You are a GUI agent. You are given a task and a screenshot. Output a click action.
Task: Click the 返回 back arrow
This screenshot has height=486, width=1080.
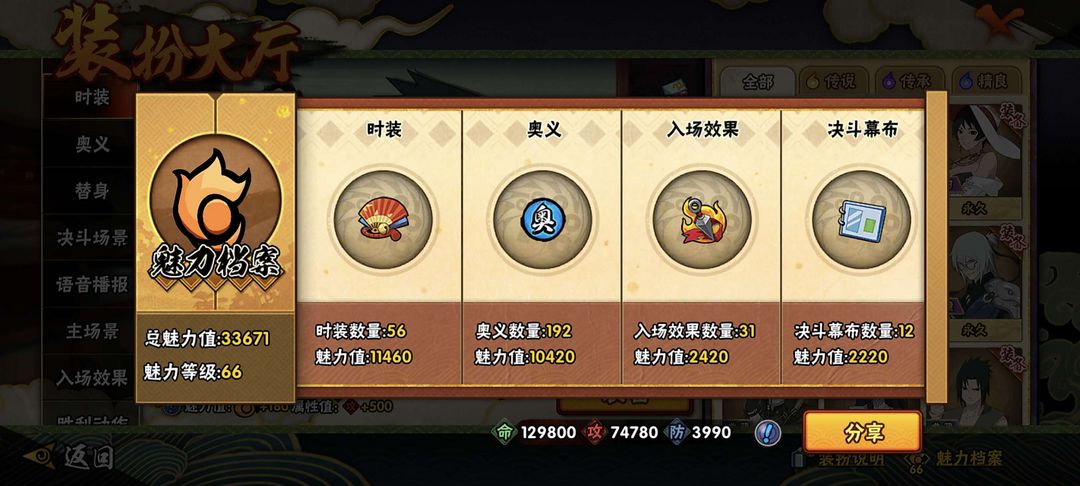(x=68, y=457)
